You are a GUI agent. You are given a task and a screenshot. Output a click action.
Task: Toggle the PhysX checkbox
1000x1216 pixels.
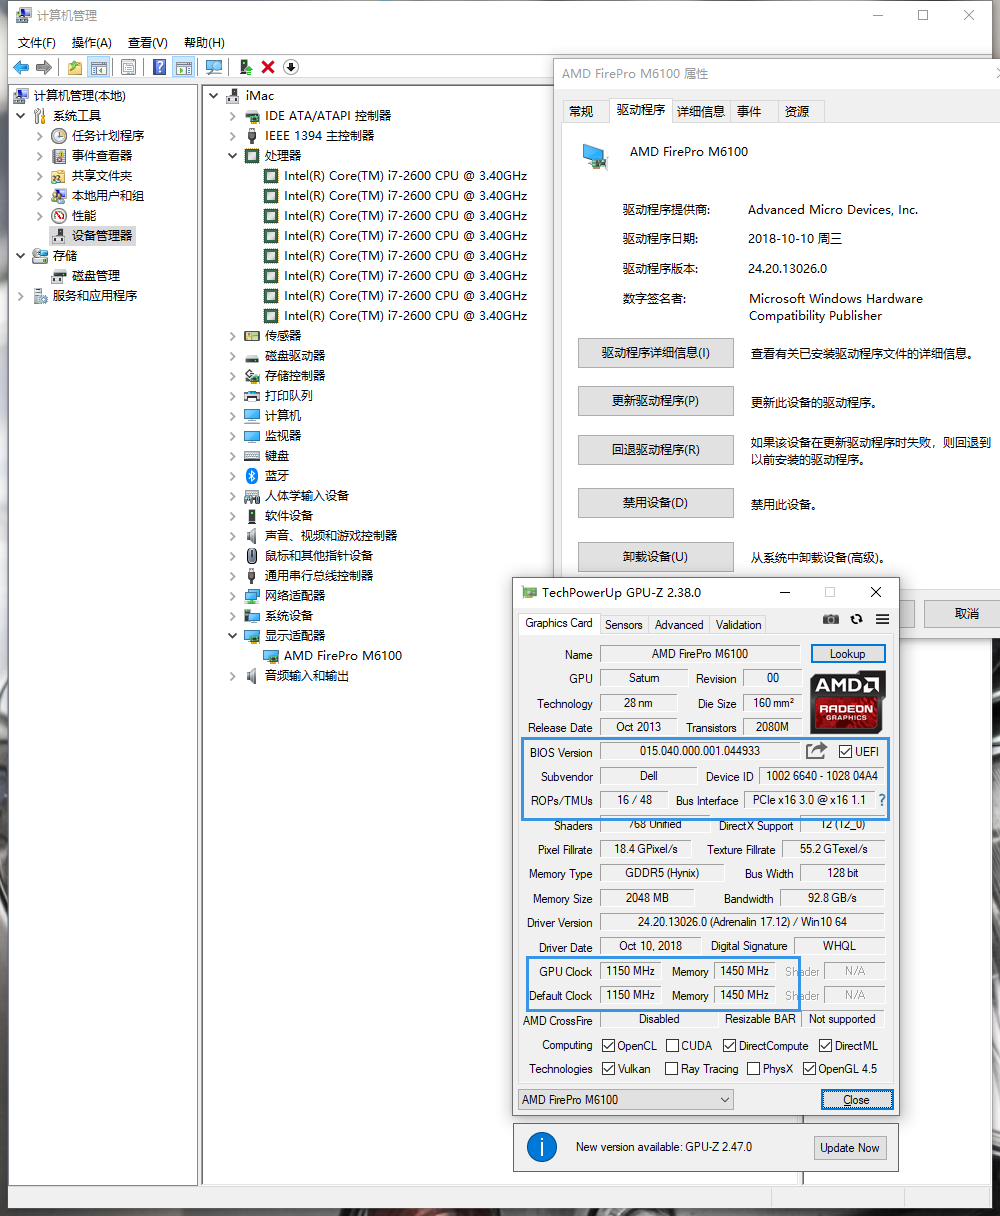[x=753, y=1069]
